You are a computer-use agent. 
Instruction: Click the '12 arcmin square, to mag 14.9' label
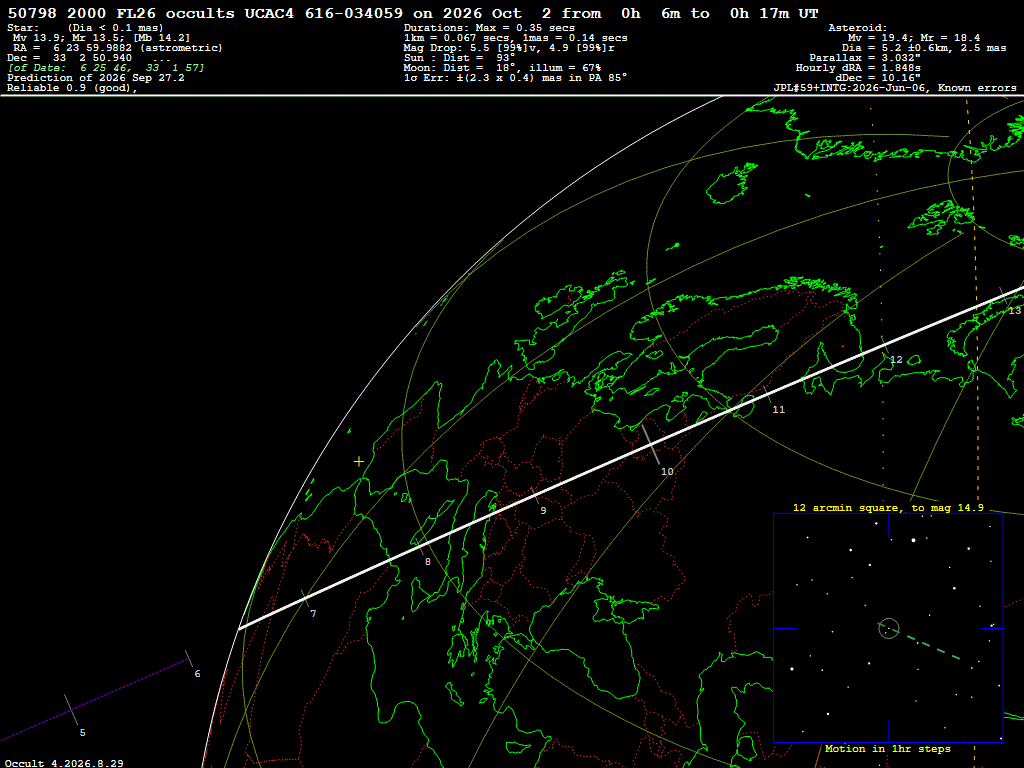pos(888,507)
